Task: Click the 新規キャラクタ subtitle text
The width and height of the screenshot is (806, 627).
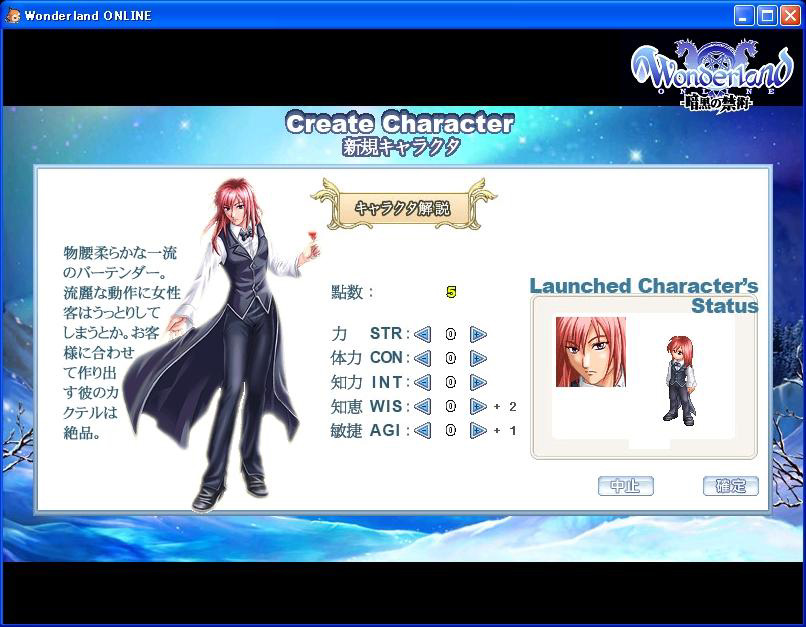Action: coord(401,147)
